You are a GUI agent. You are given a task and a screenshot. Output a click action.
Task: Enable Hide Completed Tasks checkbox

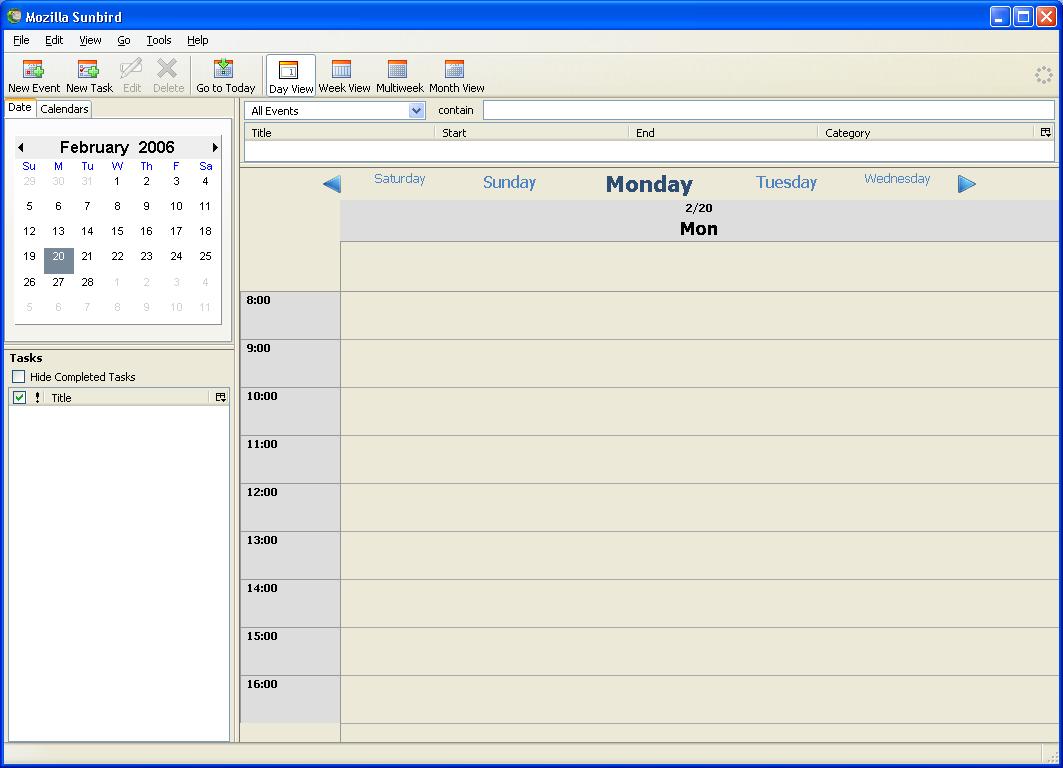tap(19, 377)
